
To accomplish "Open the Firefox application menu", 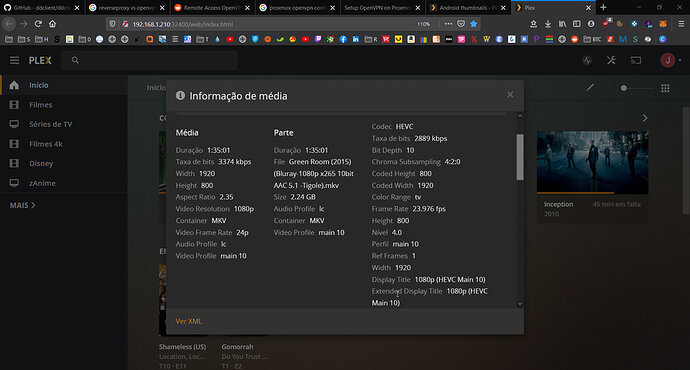I will pyautogui.click(x=681, y=24).
